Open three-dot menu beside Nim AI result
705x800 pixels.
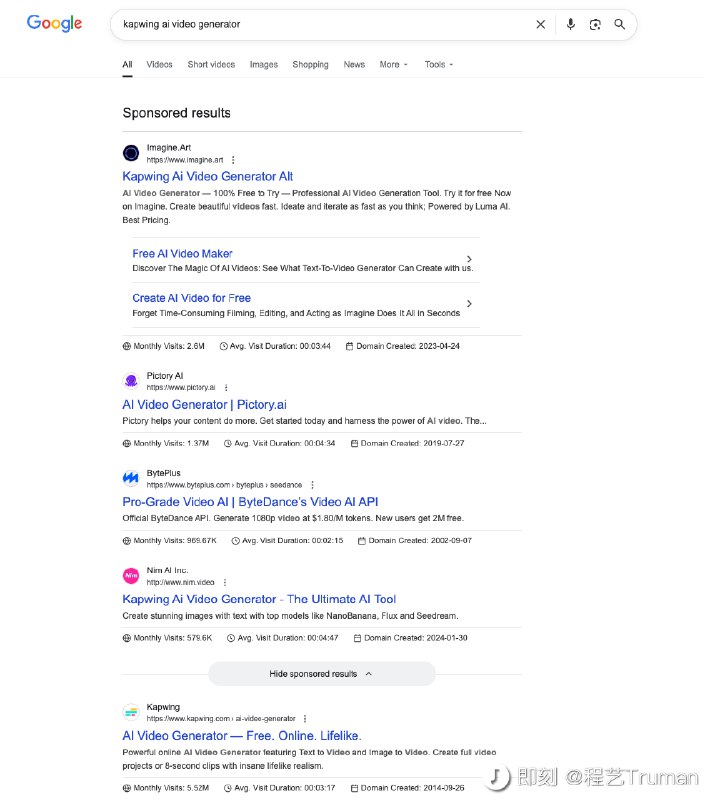click(225, 582)
